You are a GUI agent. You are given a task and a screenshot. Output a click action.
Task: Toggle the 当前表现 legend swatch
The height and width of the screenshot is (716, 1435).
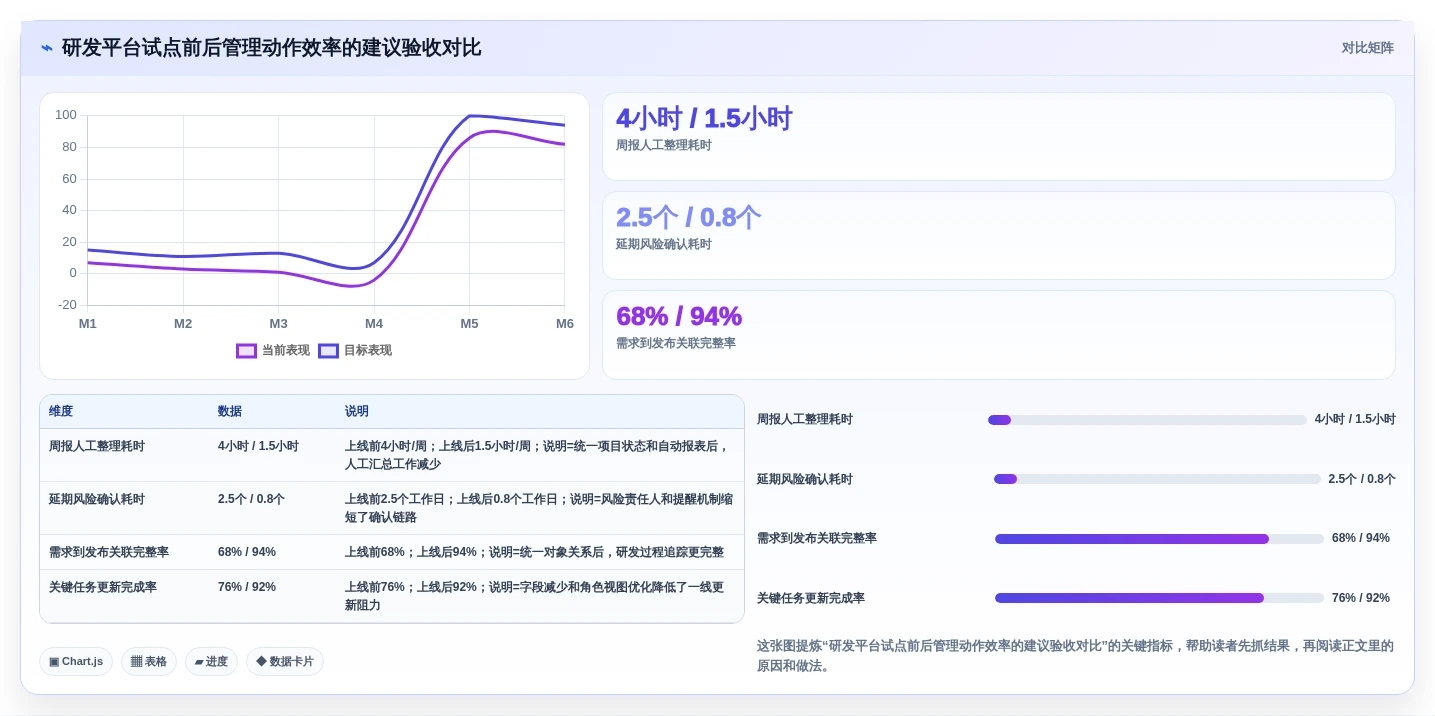[247, 351]
